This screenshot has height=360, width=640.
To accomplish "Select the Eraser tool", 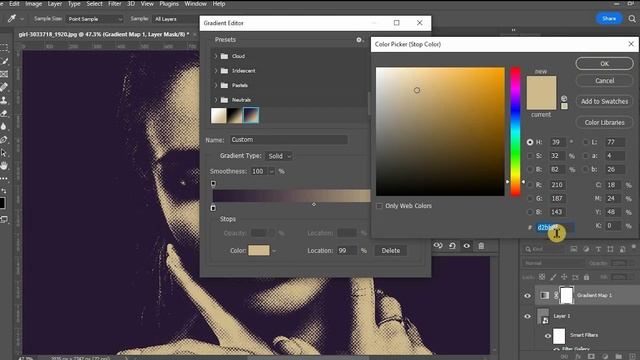I will [4, 113].
